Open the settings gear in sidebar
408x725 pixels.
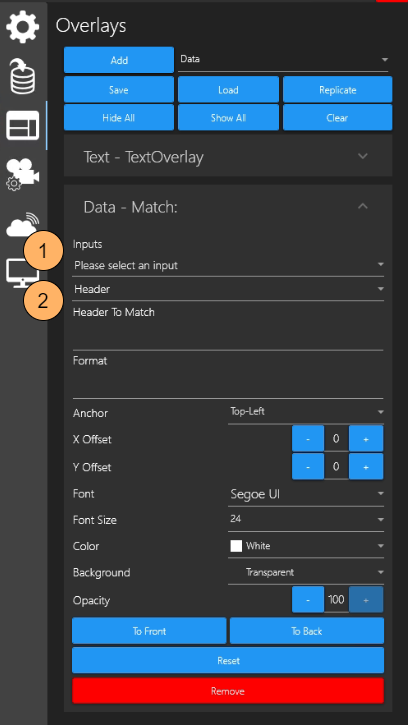click(22, 26)
